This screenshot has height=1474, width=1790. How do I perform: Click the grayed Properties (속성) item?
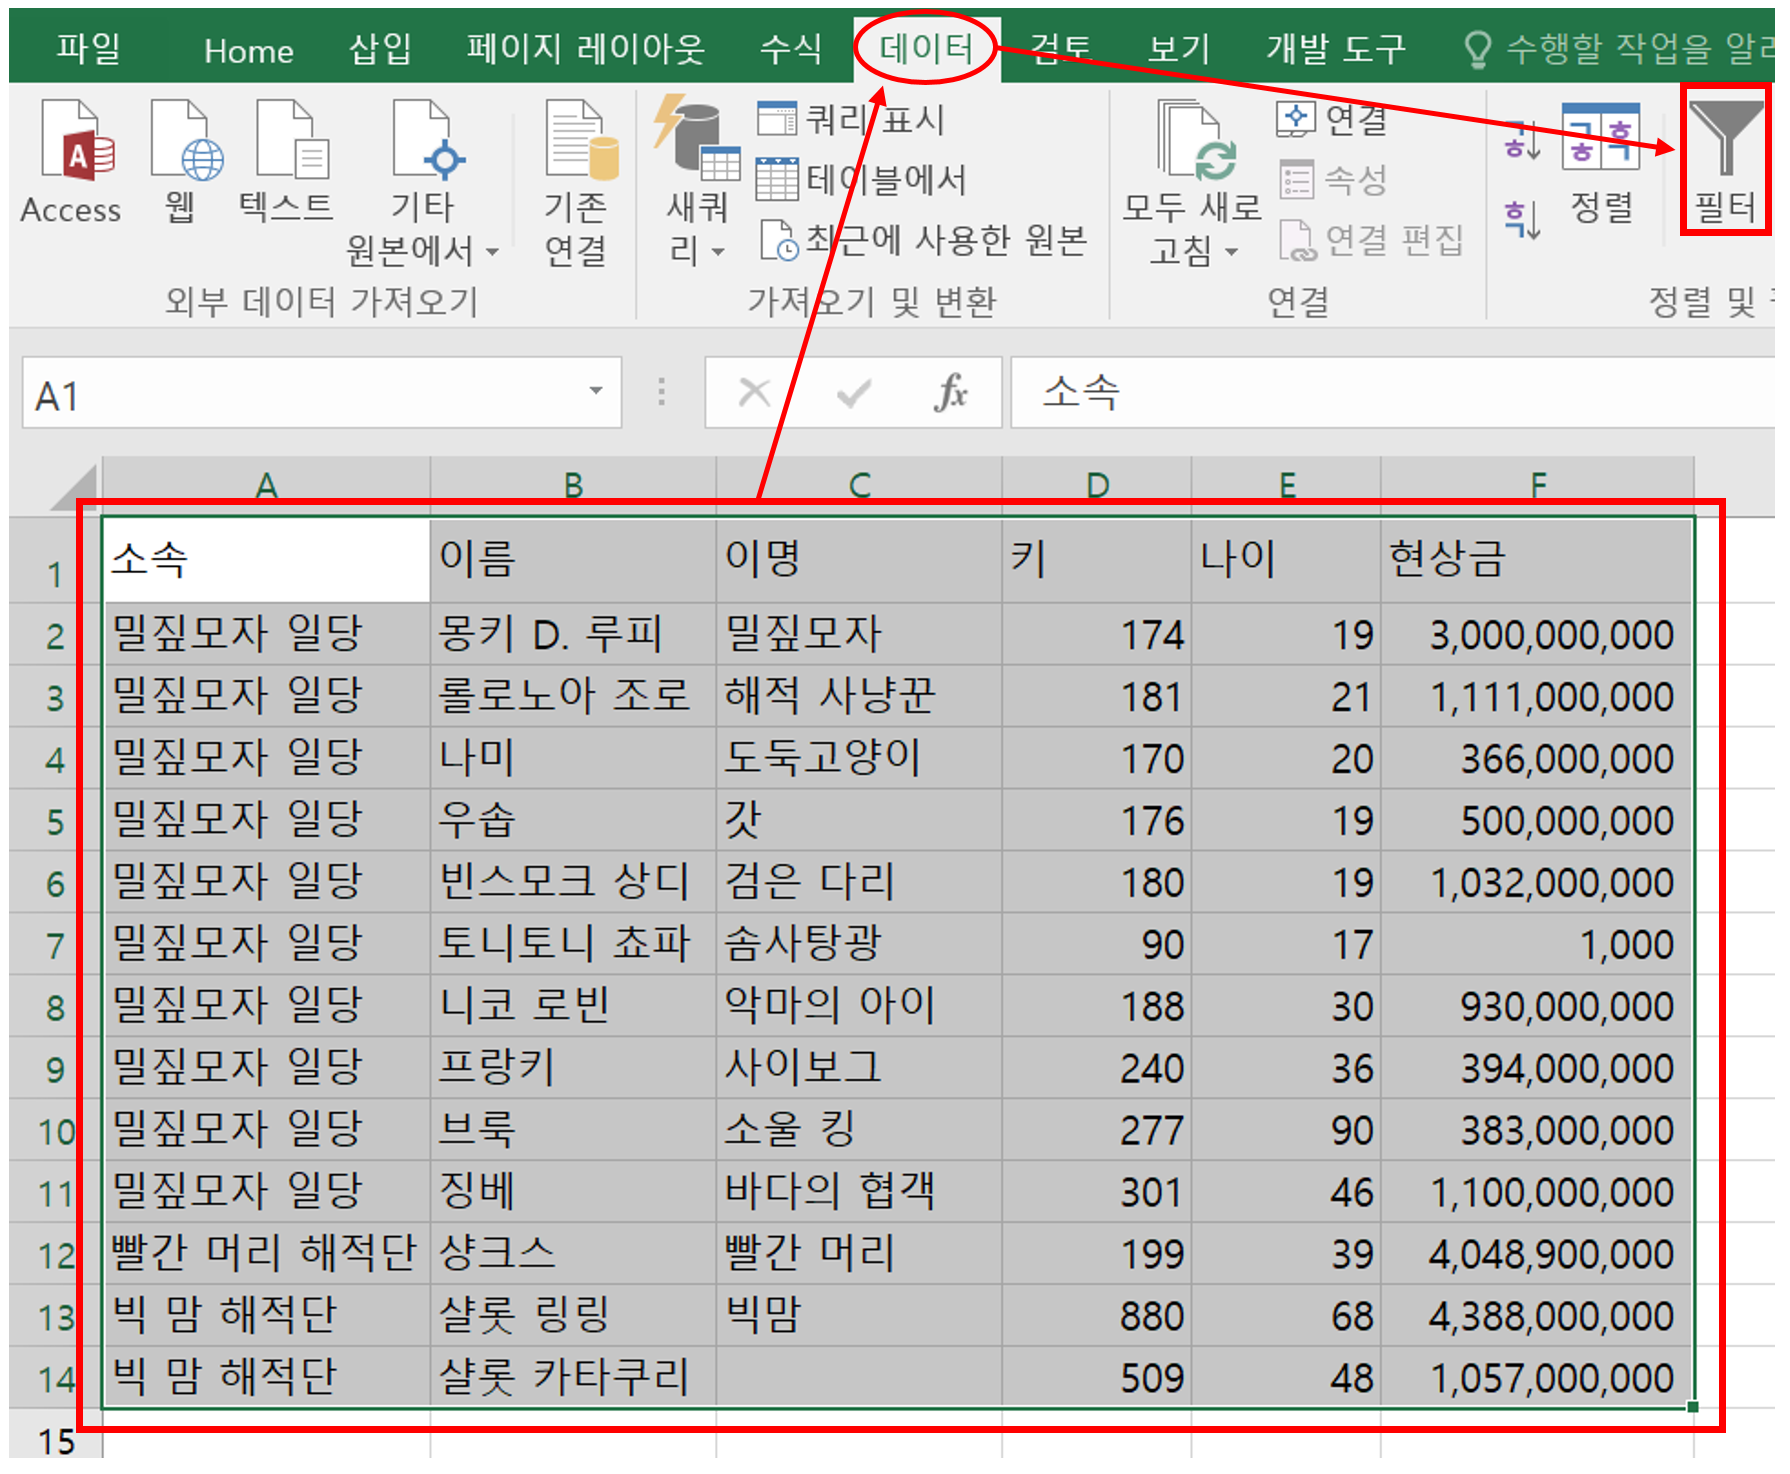(x=1333, y=180)
